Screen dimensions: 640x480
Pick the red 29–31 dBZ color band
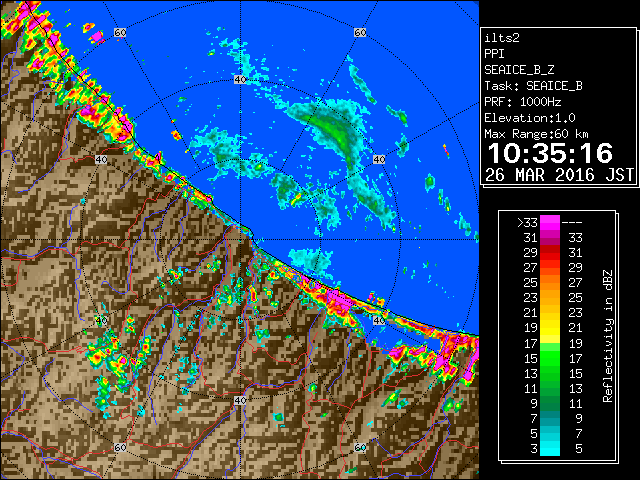click(550, 253)
